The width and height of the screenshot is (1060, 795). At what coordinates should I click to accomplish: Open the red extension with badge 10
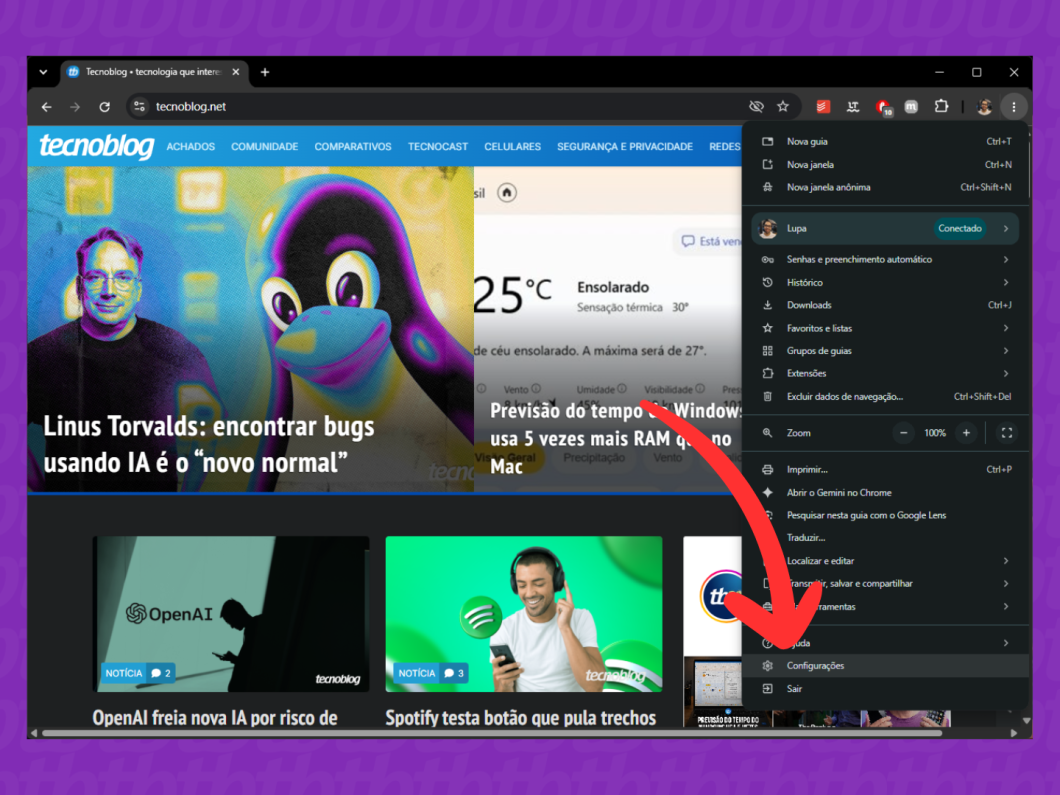(x=884, y=107)
